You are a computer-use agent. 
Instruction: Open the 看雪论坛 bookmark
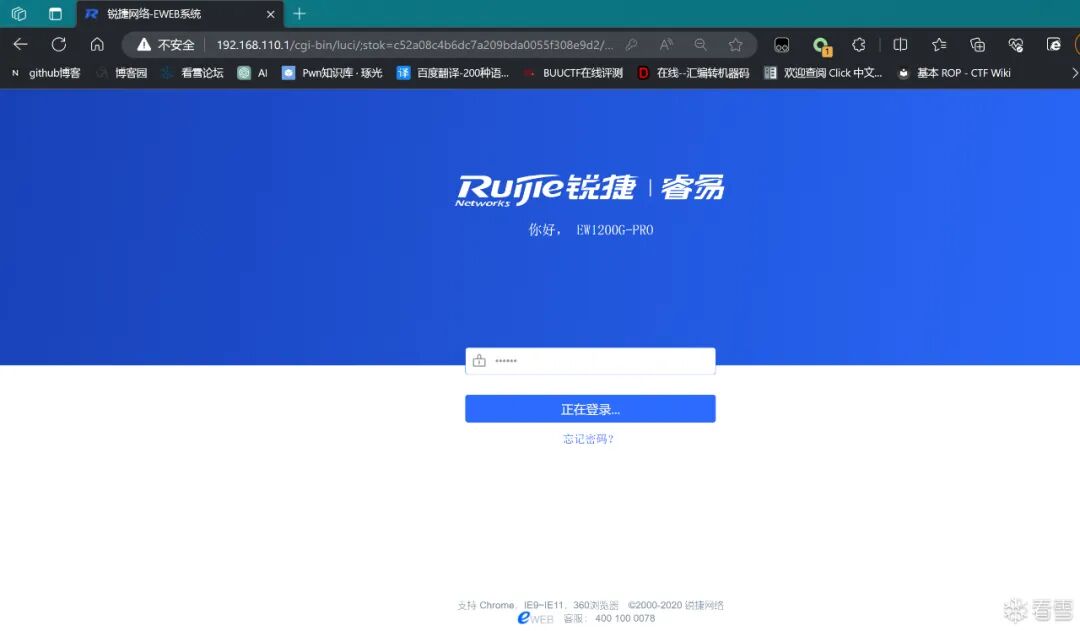click(x=192, y=73)
